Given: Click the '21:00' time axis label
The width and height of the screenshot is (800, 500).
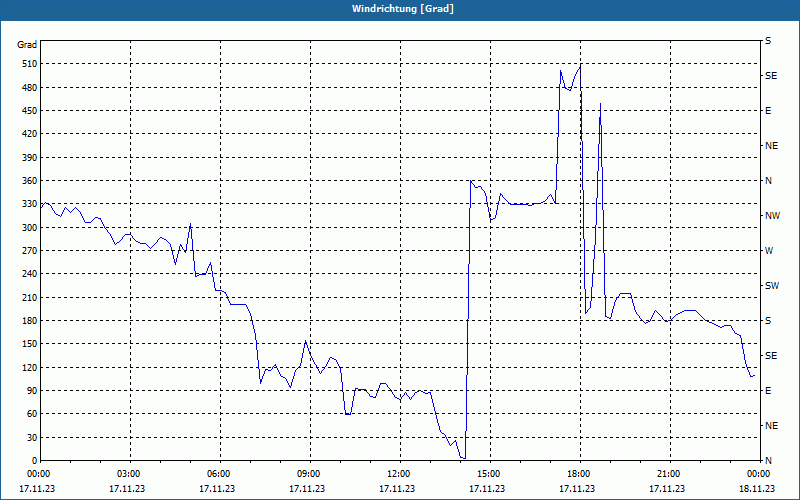Looking at the screenshot, I should [670, 474].
